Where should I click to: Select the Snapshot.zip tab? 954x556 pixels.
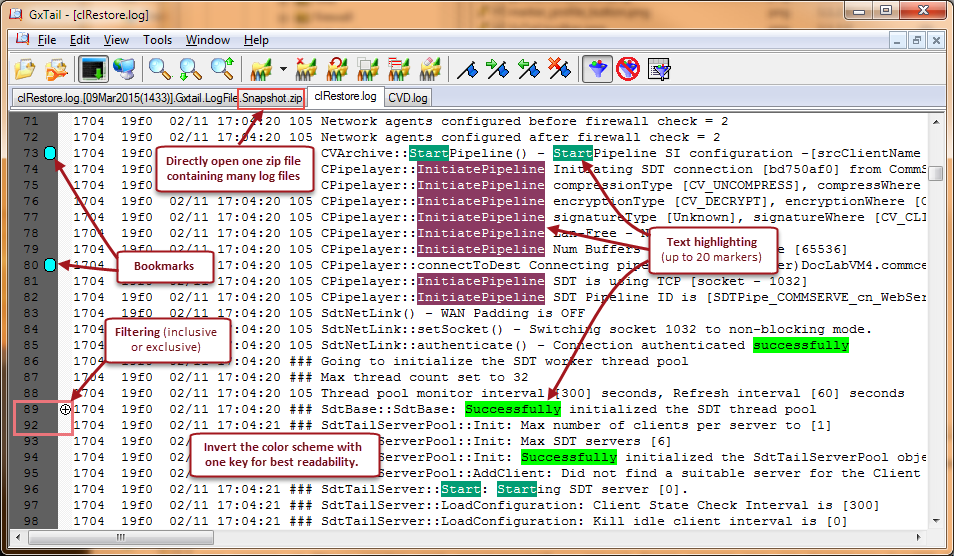[x=271, y=98]
